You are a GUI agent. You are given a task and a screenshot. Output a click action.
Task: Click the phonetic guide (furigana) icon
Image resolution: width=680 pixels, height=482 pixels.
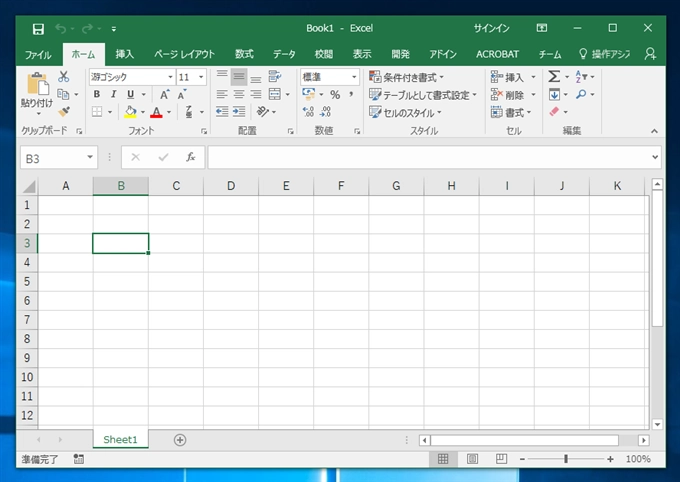pos(189,112)
